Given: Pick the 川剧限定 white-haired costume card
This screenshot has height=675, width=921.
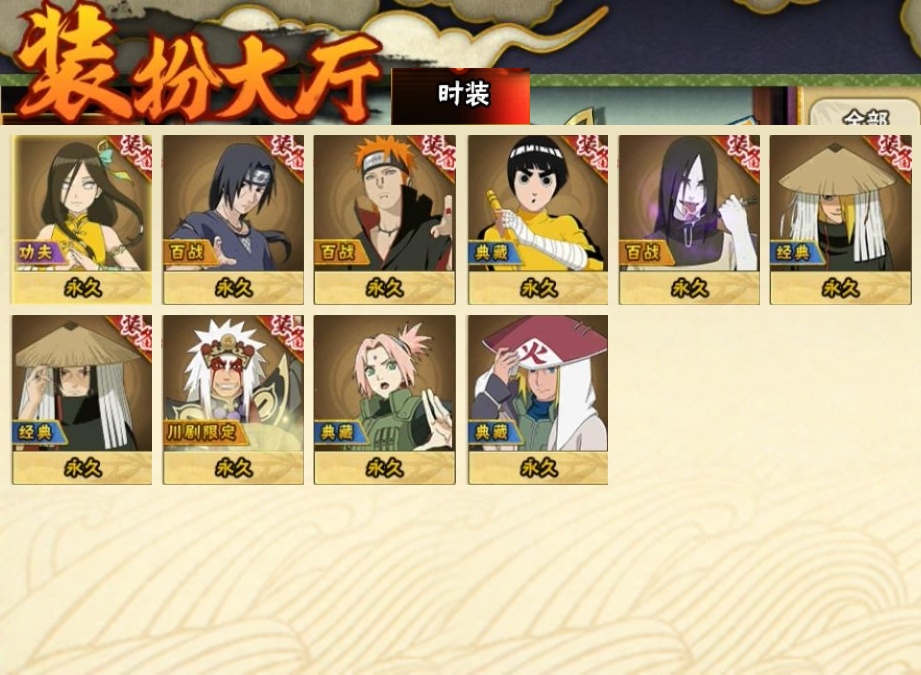Looking at the screenshot, I should [233, 399].
